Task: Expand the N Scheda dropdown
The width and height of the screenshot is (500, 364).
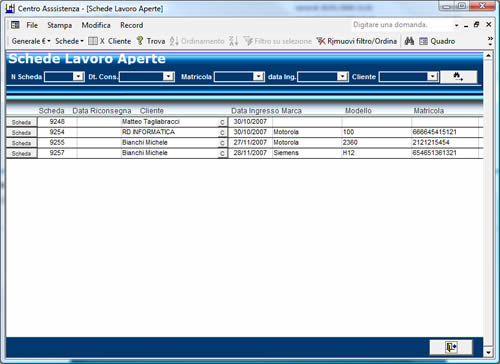Action: 78,77
